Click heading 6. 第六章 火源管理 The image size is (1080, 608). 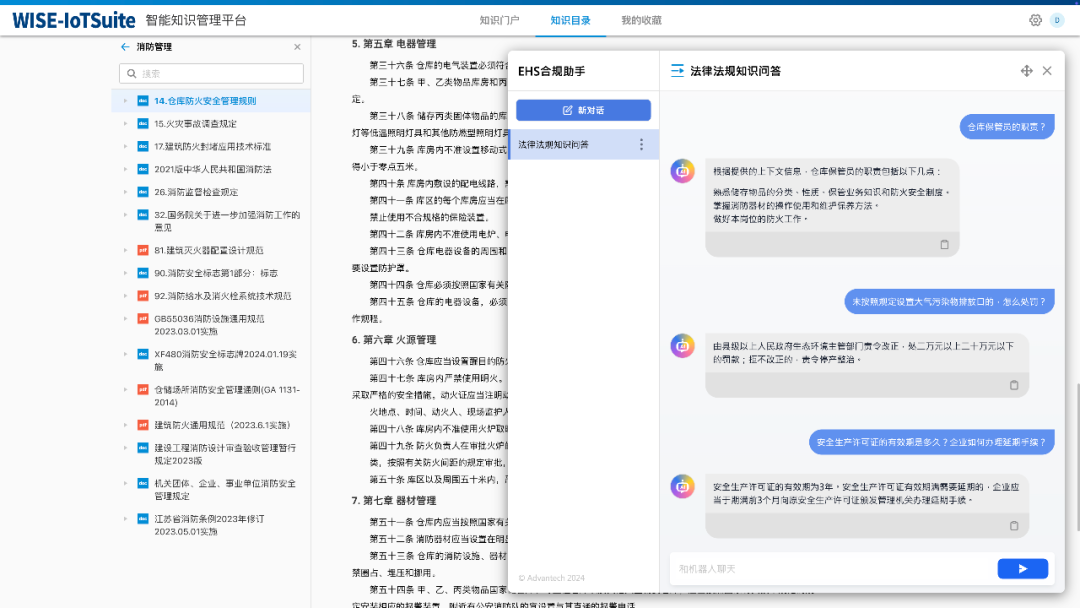coord(394,339)
